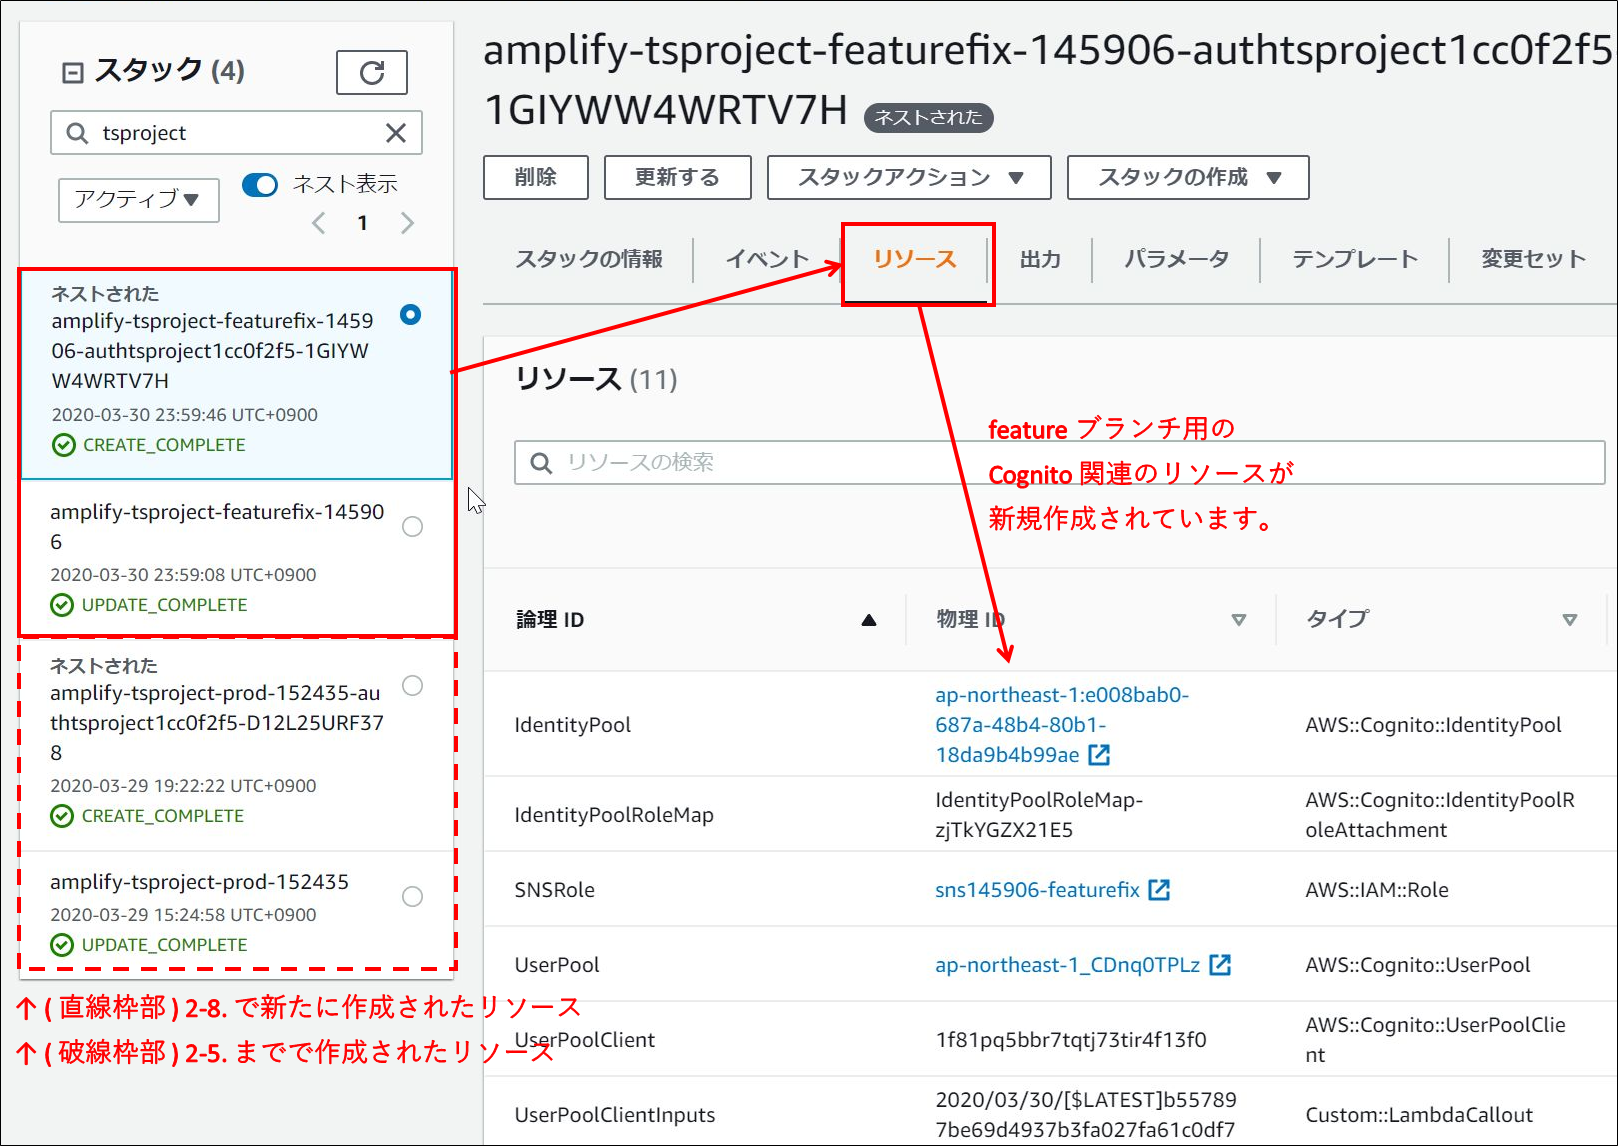Click the リソースの検索 input field
The width and height of the screenshot is (1618, 1146).
pos(1060,463)
